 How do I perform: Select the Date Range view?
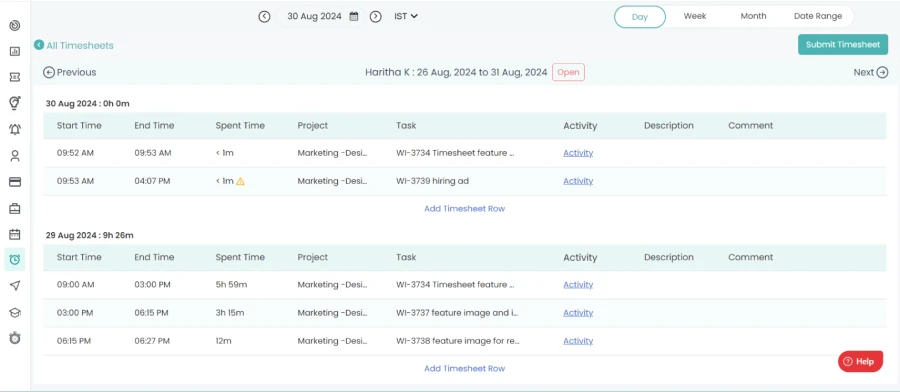[818, 16]
